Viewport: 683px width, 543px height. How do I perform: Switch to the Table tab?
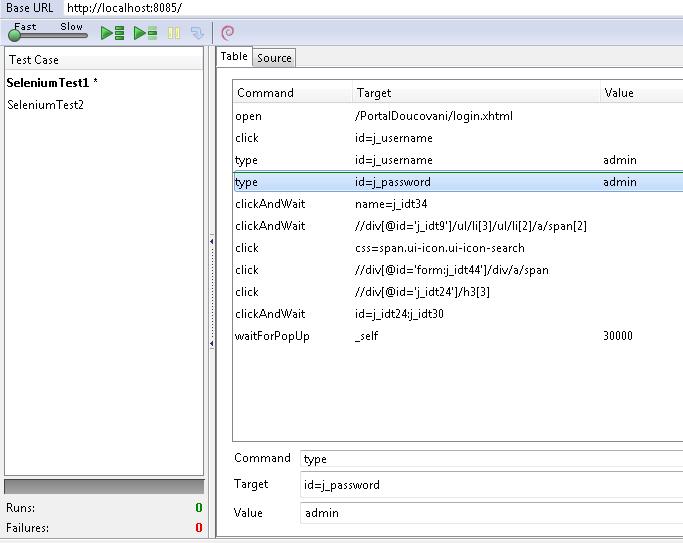(x=234, y=57)
